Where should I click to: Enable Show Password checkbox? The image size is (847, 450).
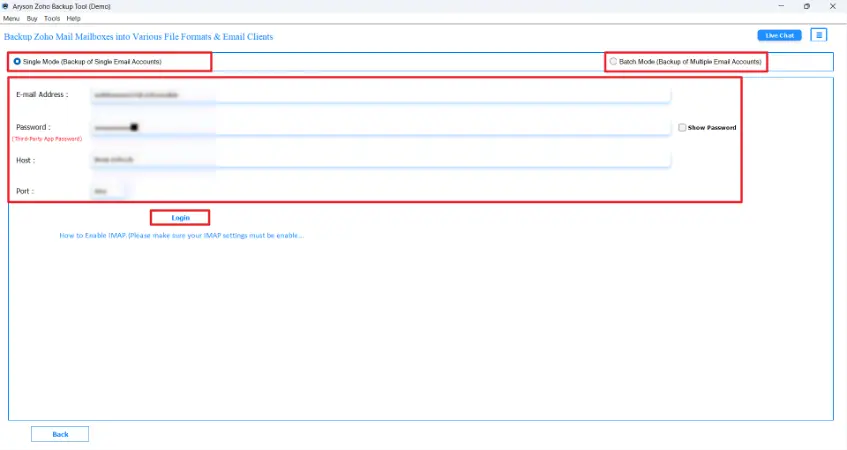pos(682,127)
